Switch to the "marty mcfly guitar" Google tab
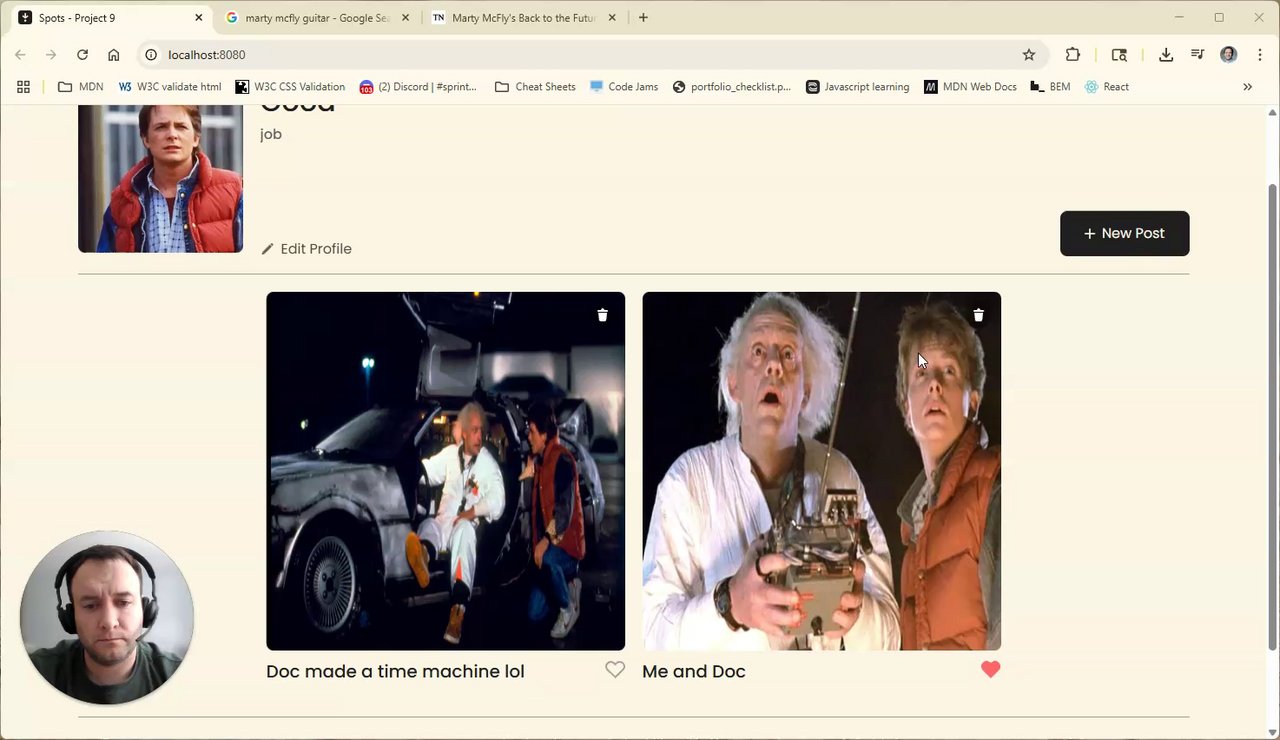This screenshot has height=740, width=1280. [318, 18]
